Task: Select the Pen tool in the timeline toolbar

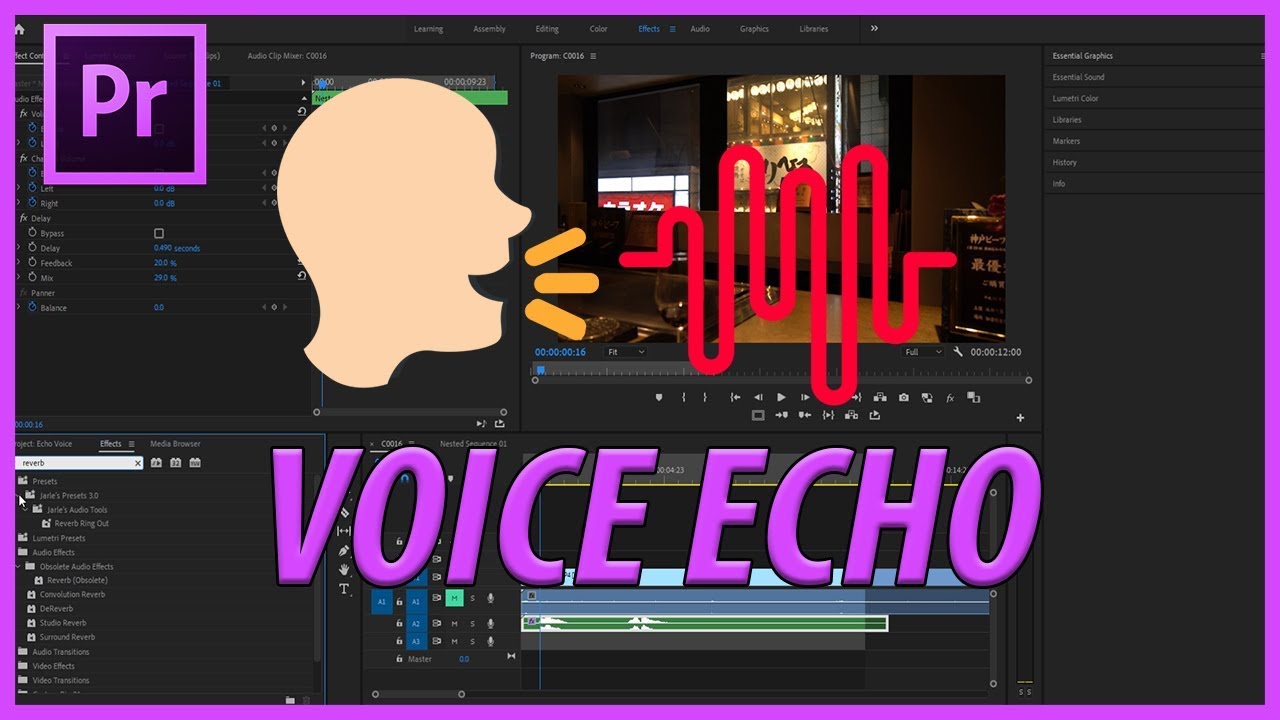Action: pos(343,550)
